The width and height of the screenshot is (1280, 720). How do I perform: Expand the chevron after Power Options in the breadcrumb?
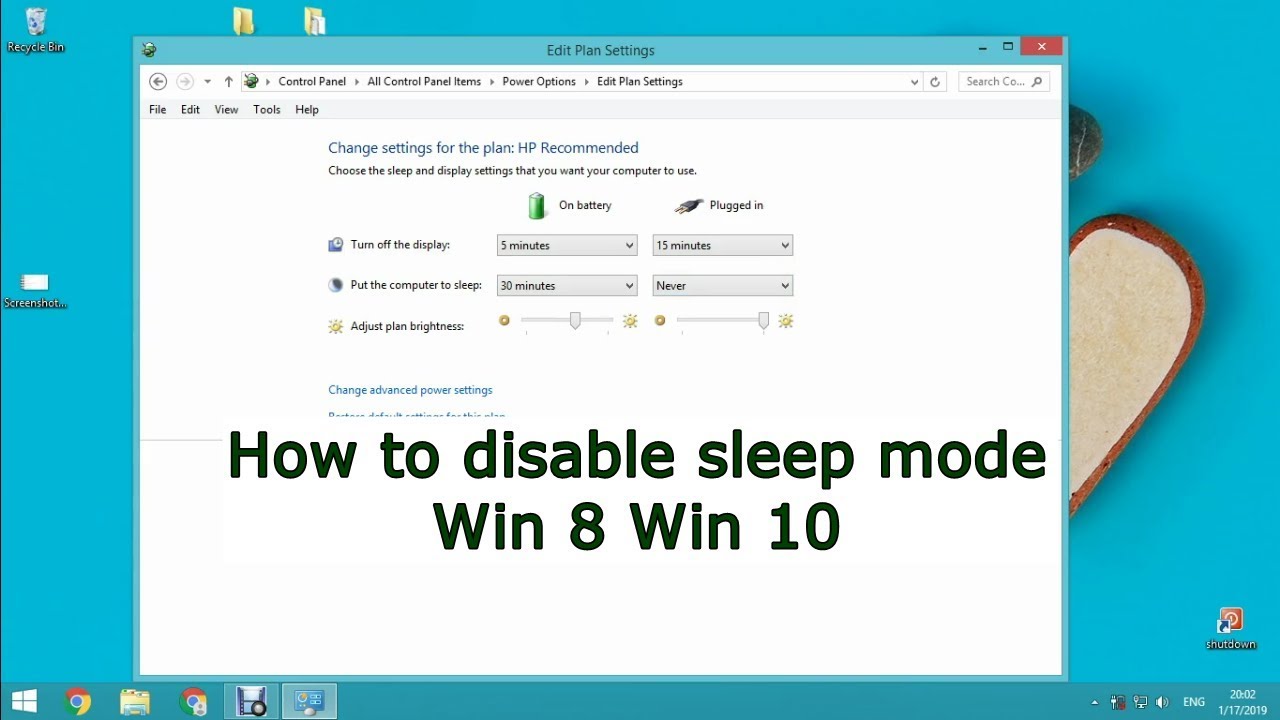pyautogui.click(x=586, y=82)
